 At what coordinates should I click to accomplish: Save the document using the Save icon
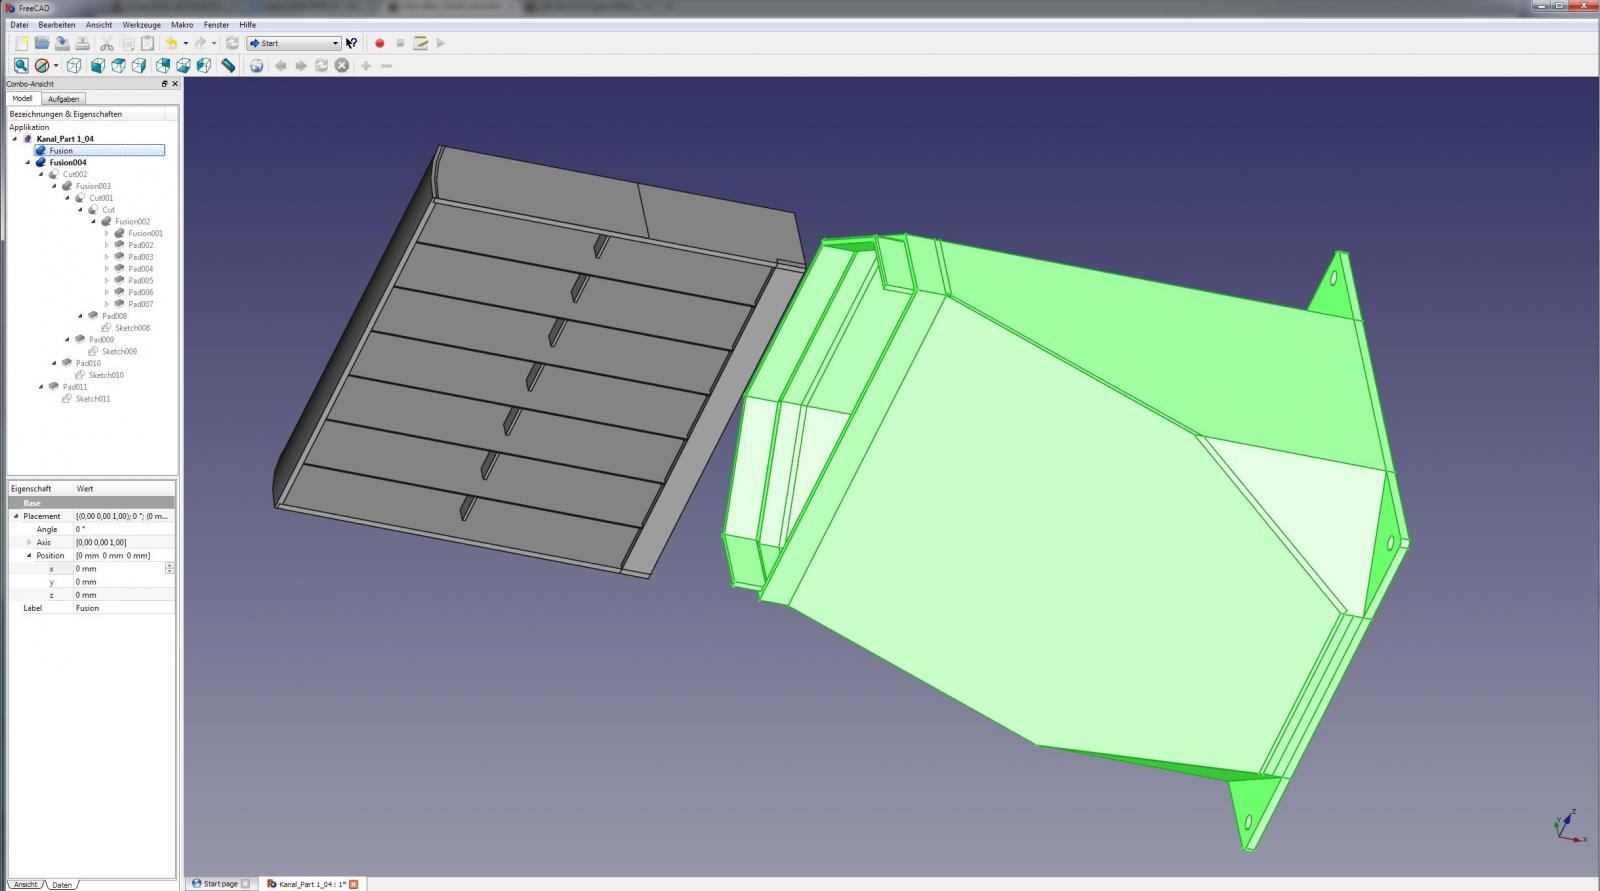point(62,43)
